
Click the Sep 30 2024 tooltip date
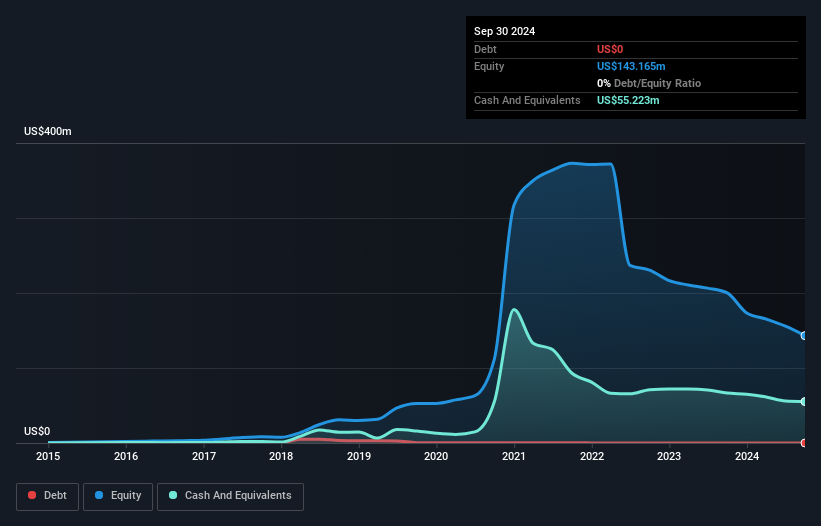click(504, 31)
